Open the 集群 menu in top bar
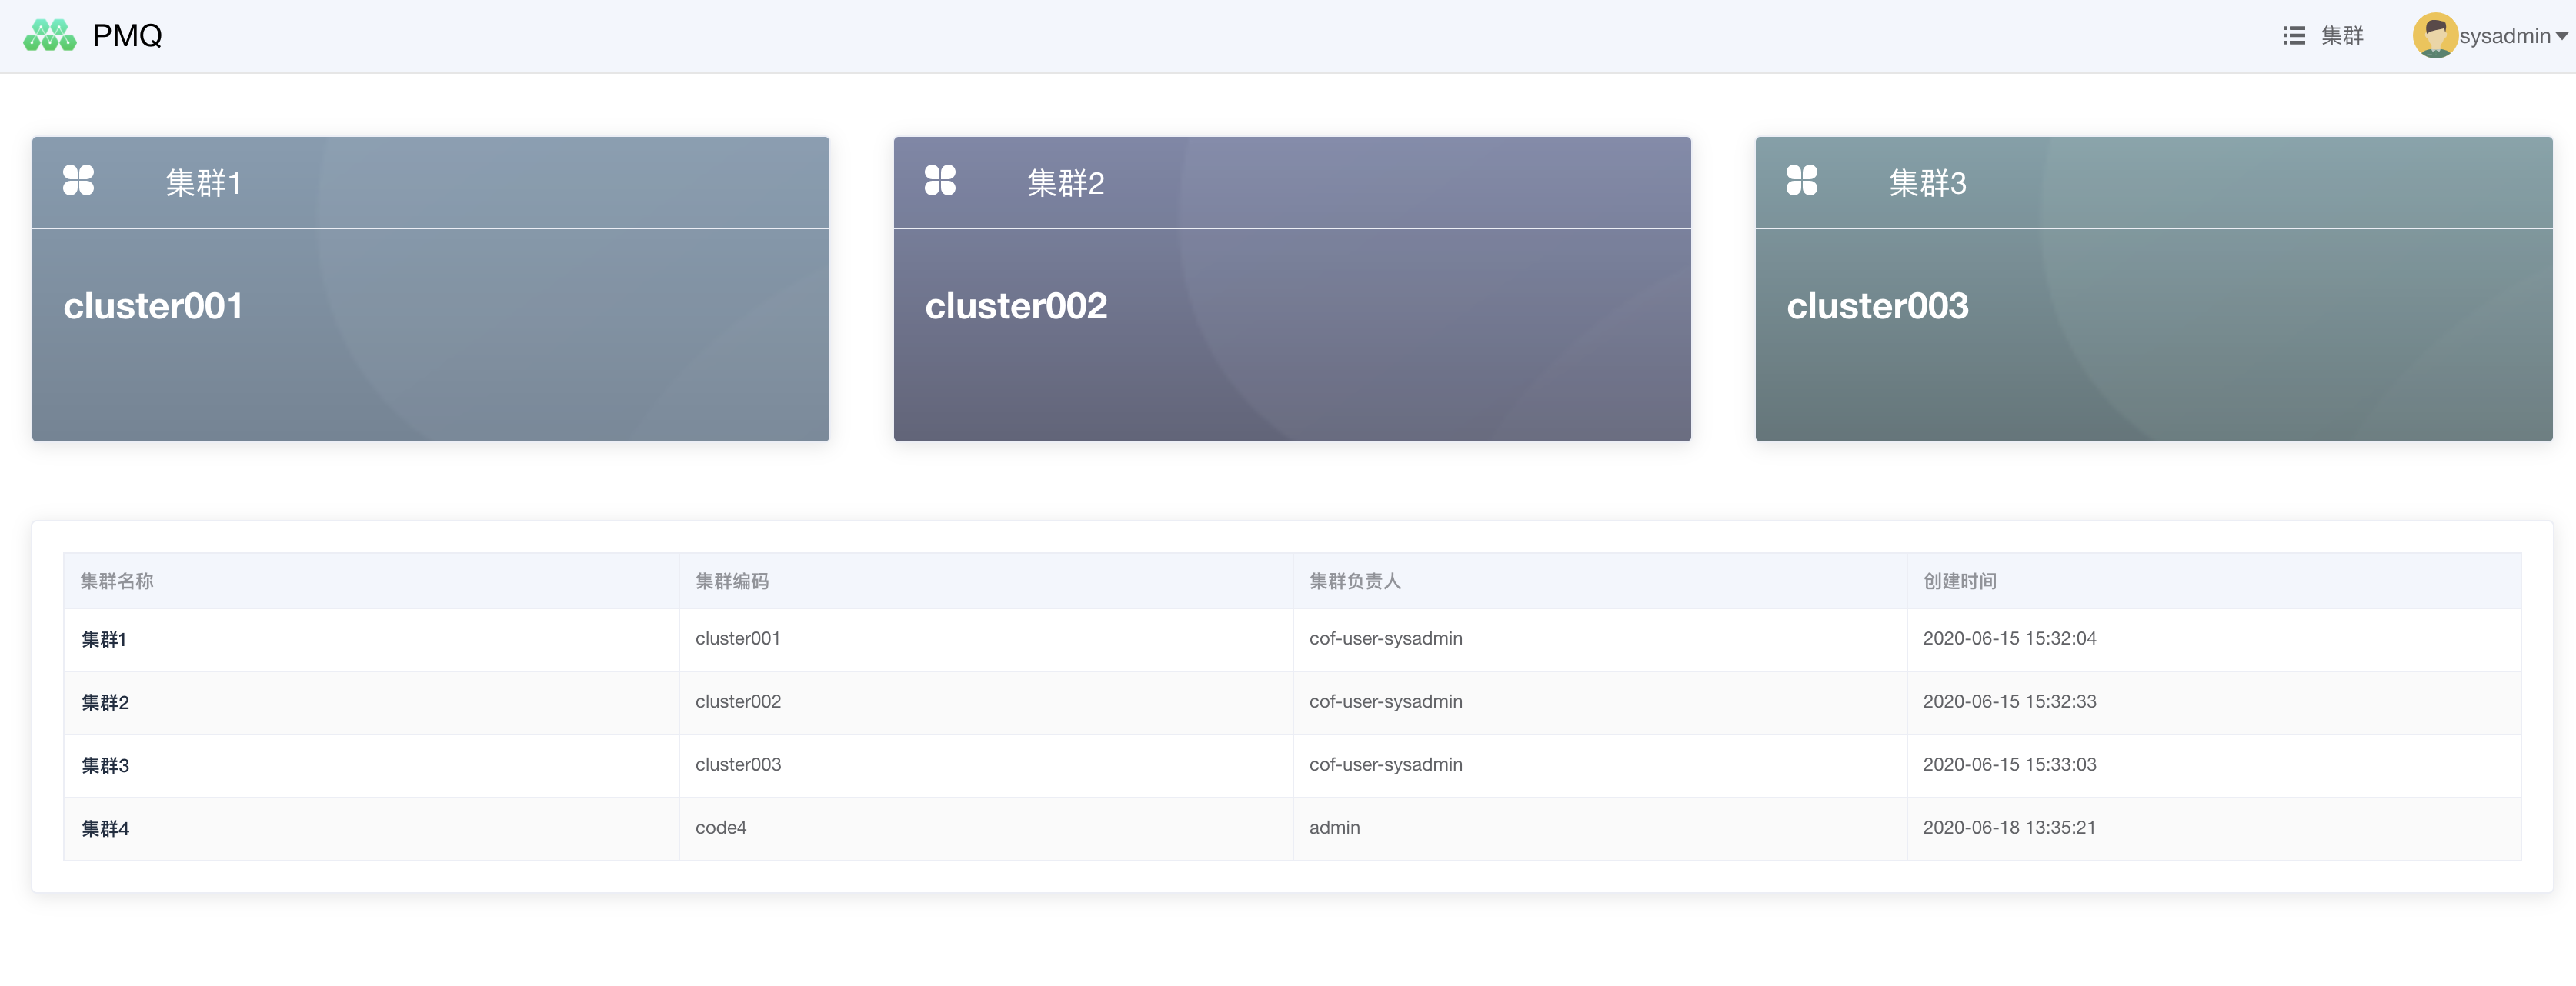This screenshot has width=2576, height=986. tap(2341, 36)
